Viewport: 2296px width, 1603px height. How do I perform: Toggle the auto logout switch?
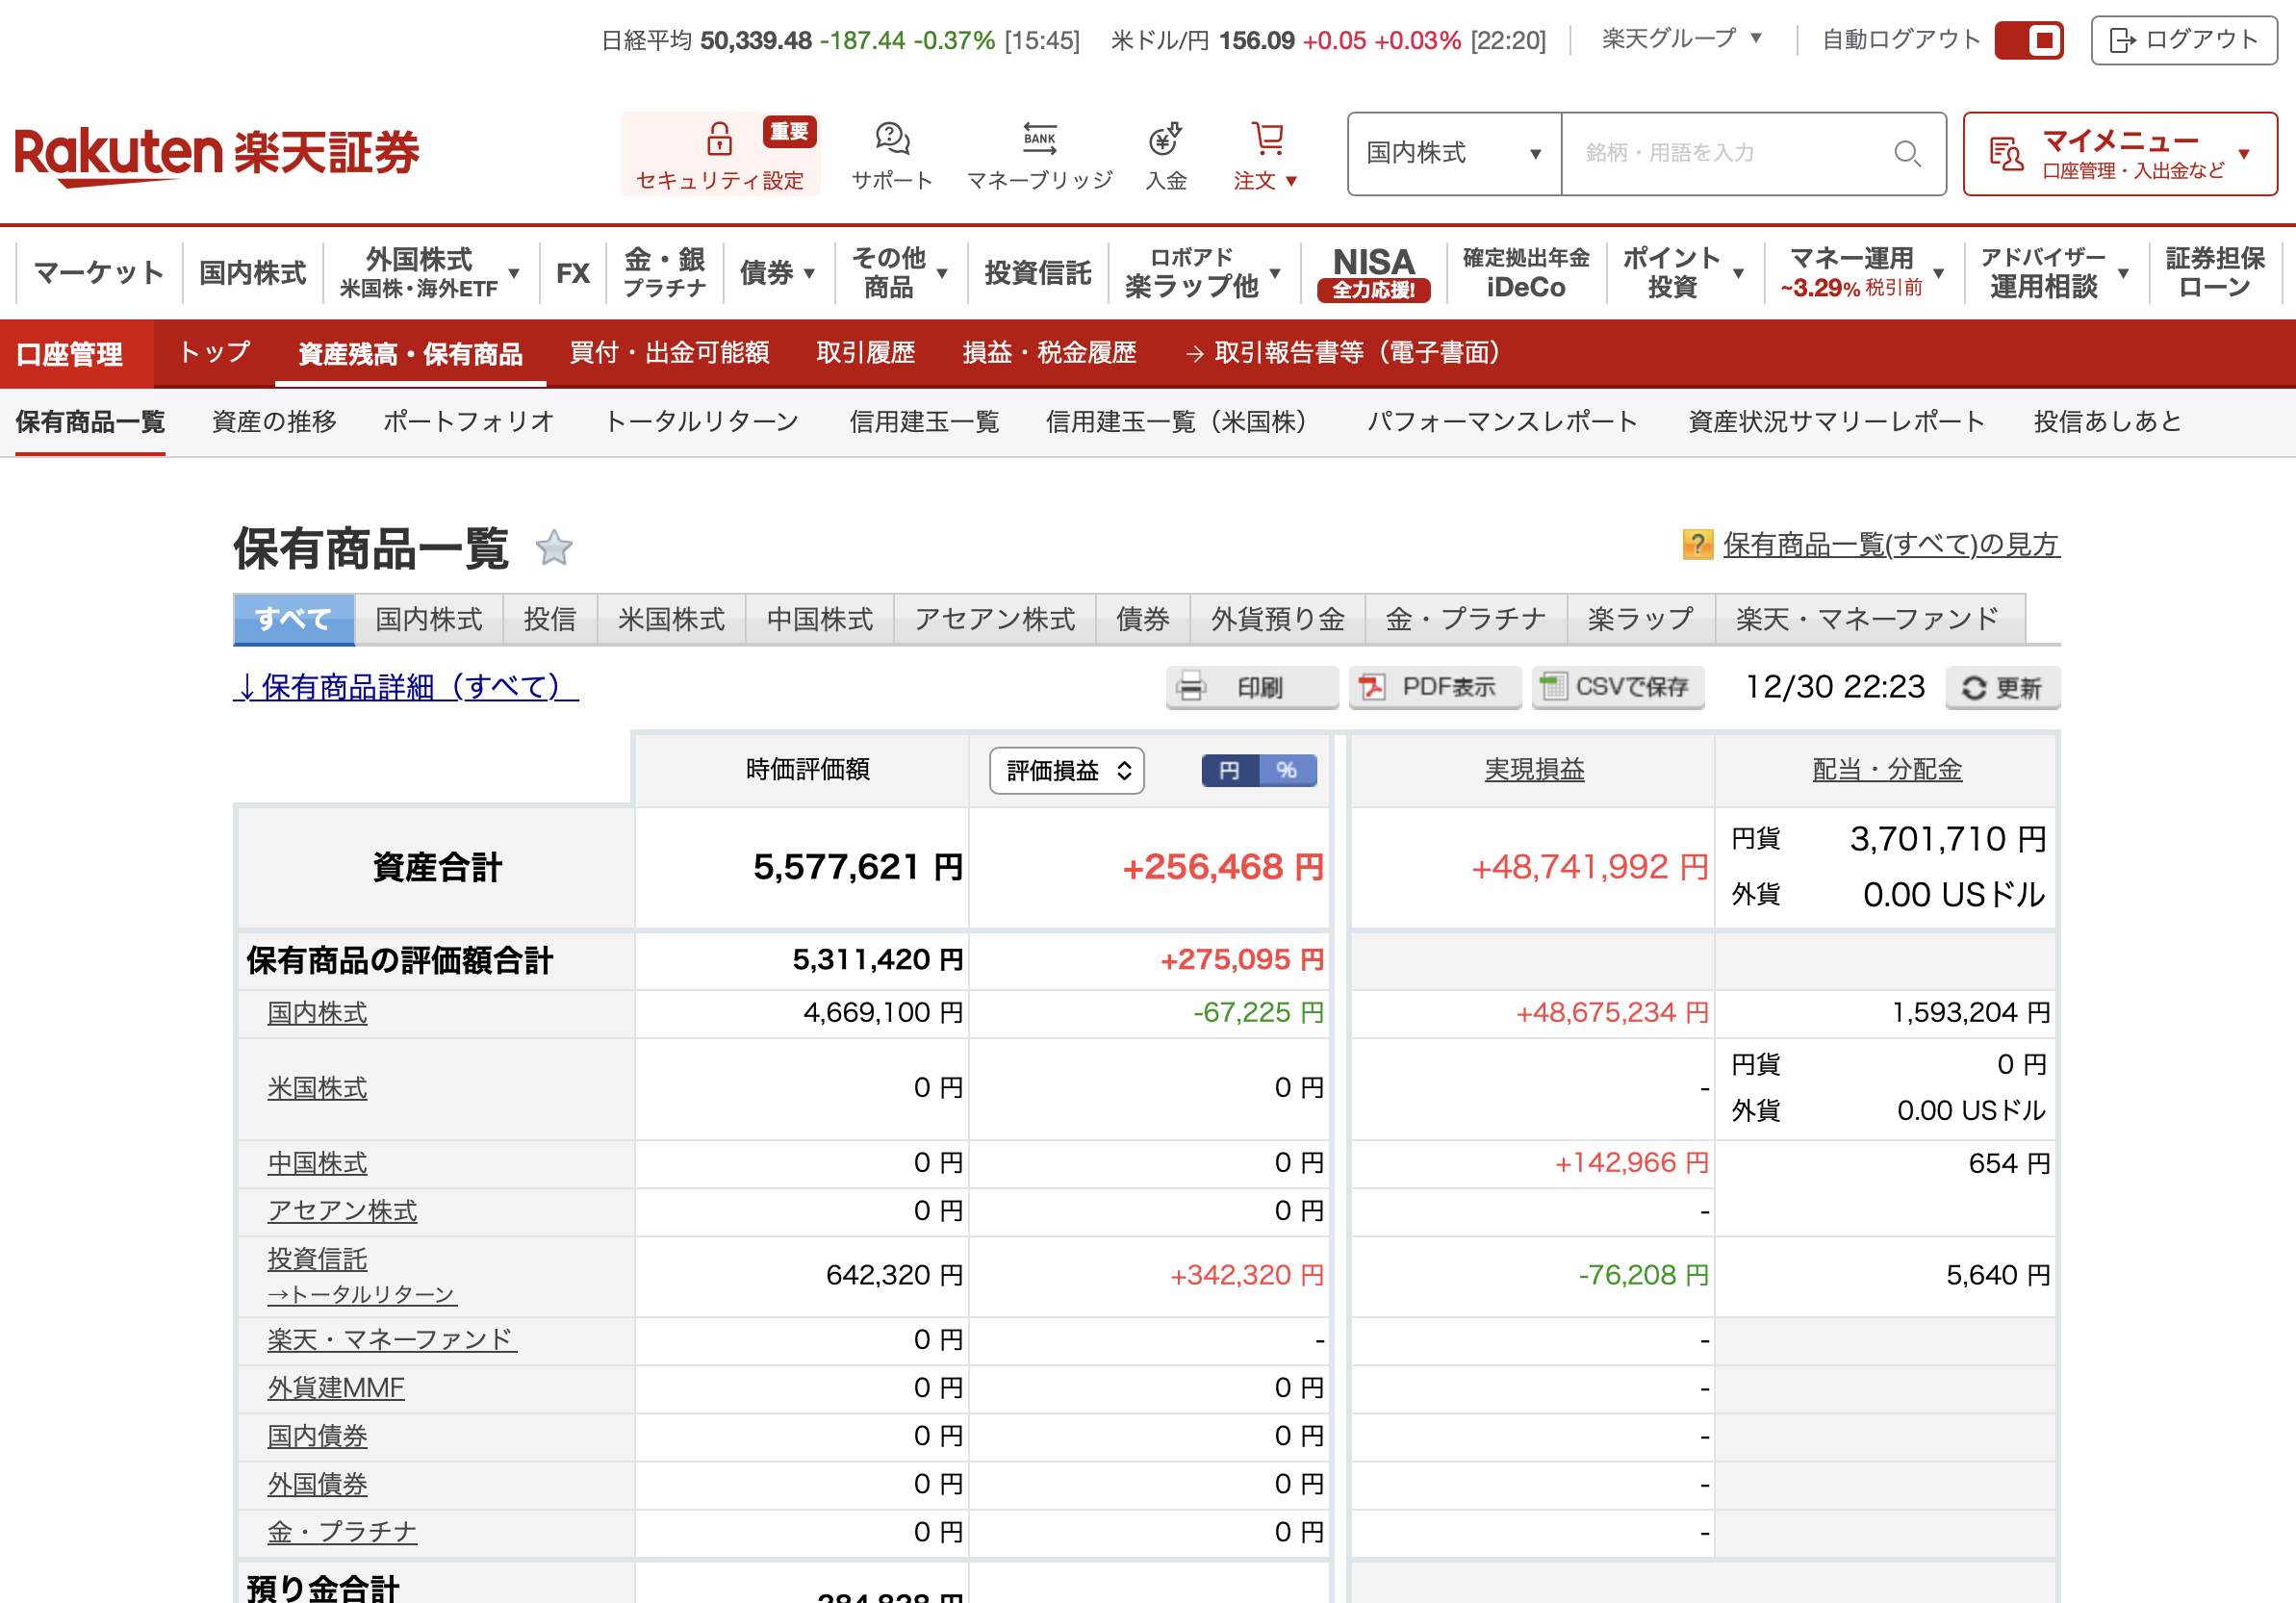point(2028,41)
